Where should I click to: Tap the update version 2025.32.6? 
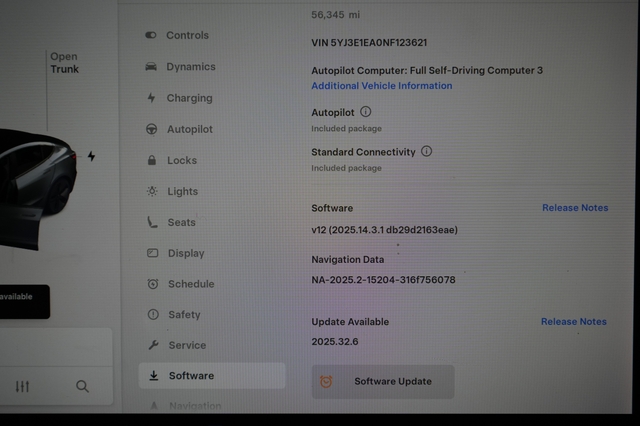coord(335,342)
